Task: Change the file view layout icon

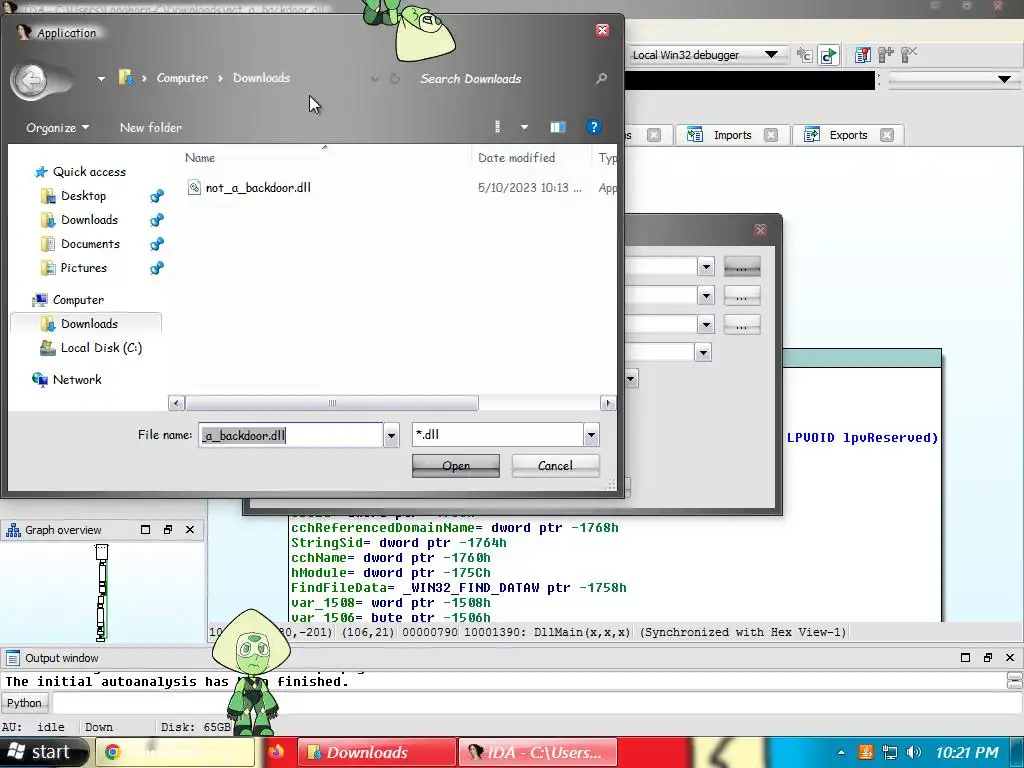Action: [x=497, y=127]
